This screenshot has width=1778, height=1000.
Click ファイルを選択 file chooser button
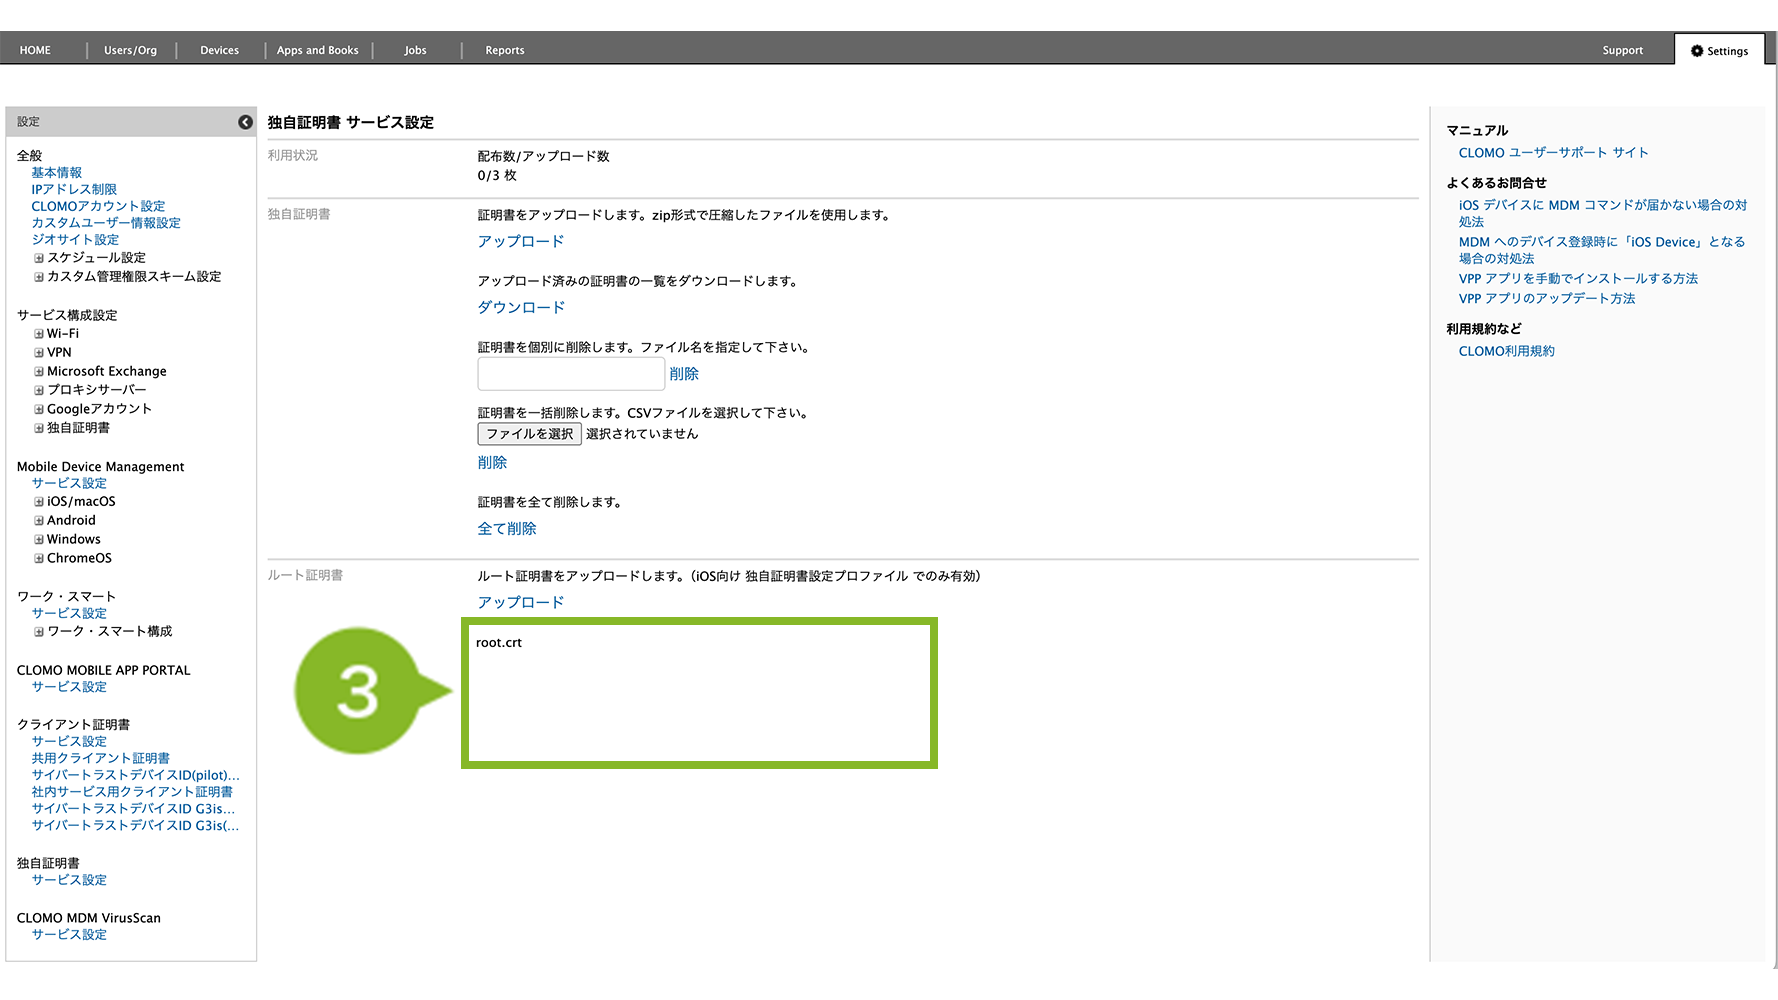point(529,434)
